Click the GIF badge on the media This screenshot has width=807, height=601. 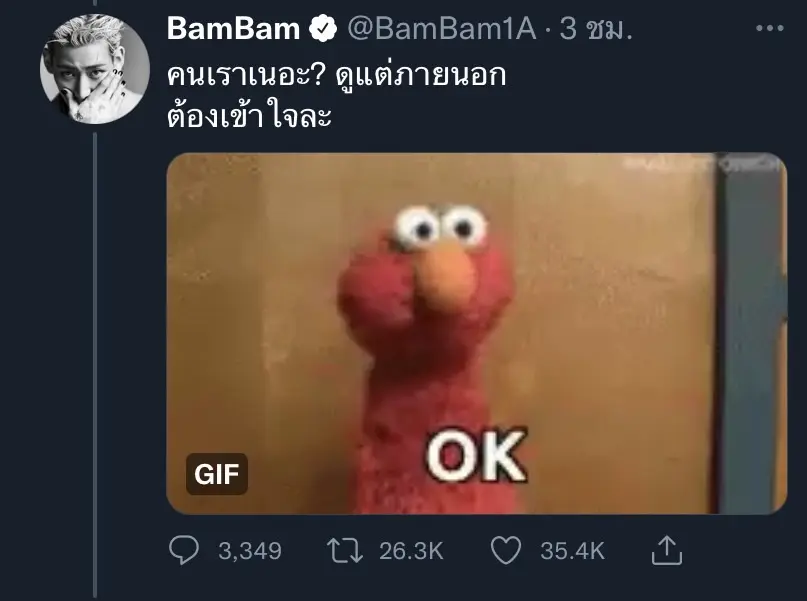[217, 474]
